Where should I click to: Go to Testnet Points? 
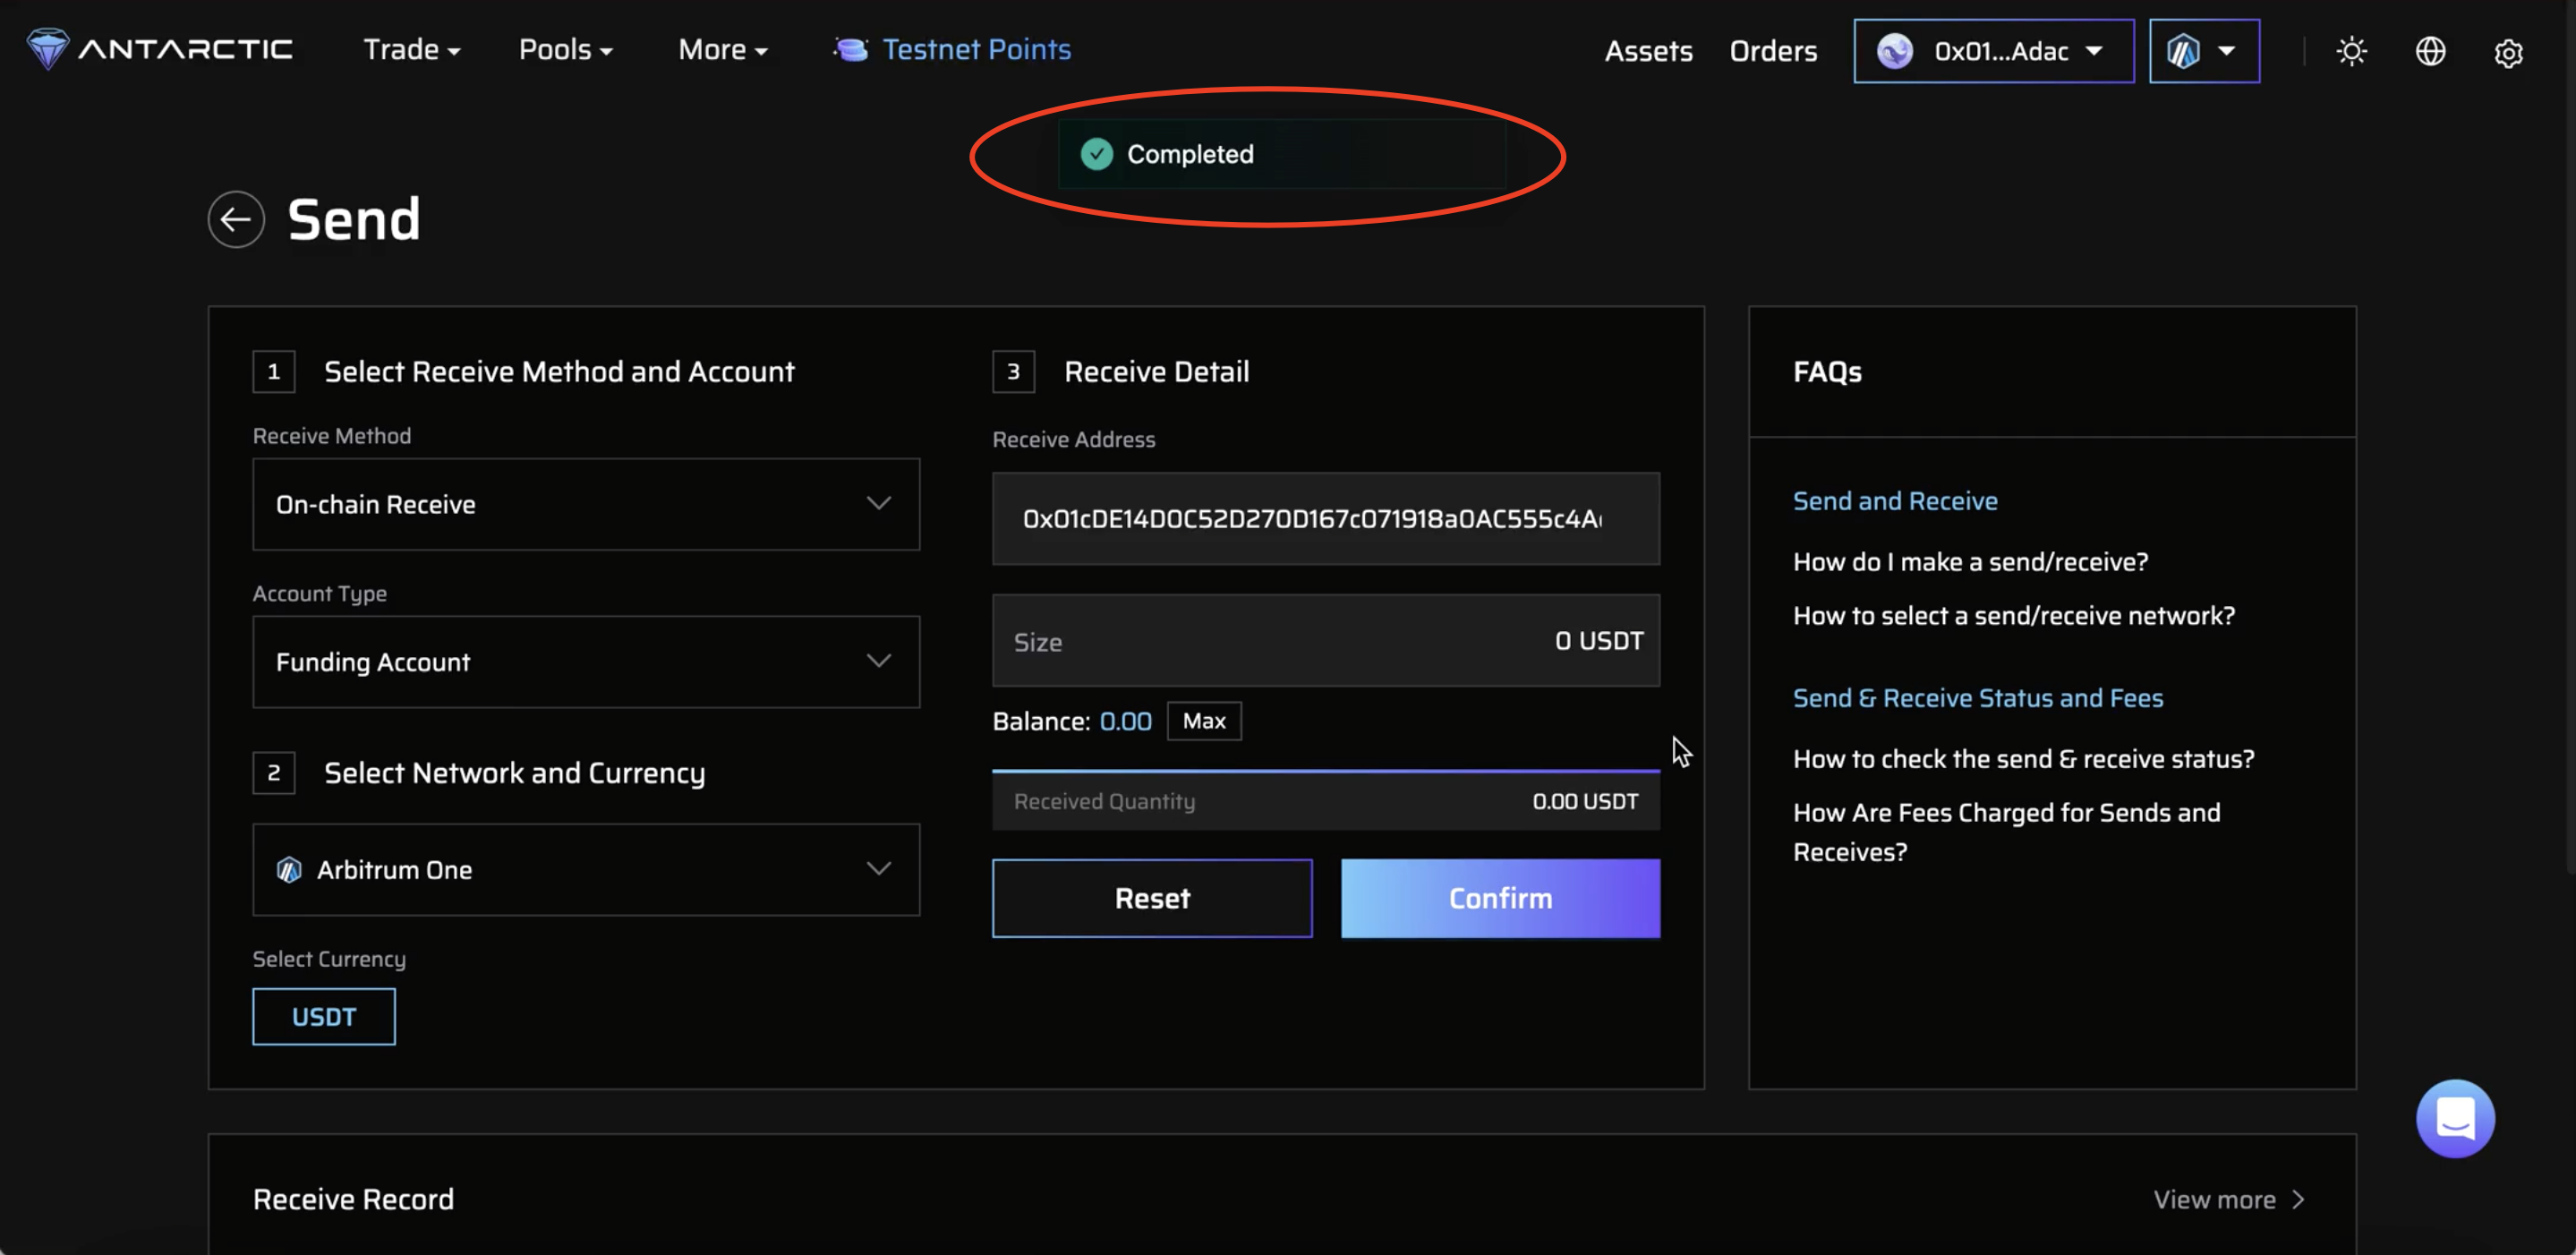(x=976, y=50)
